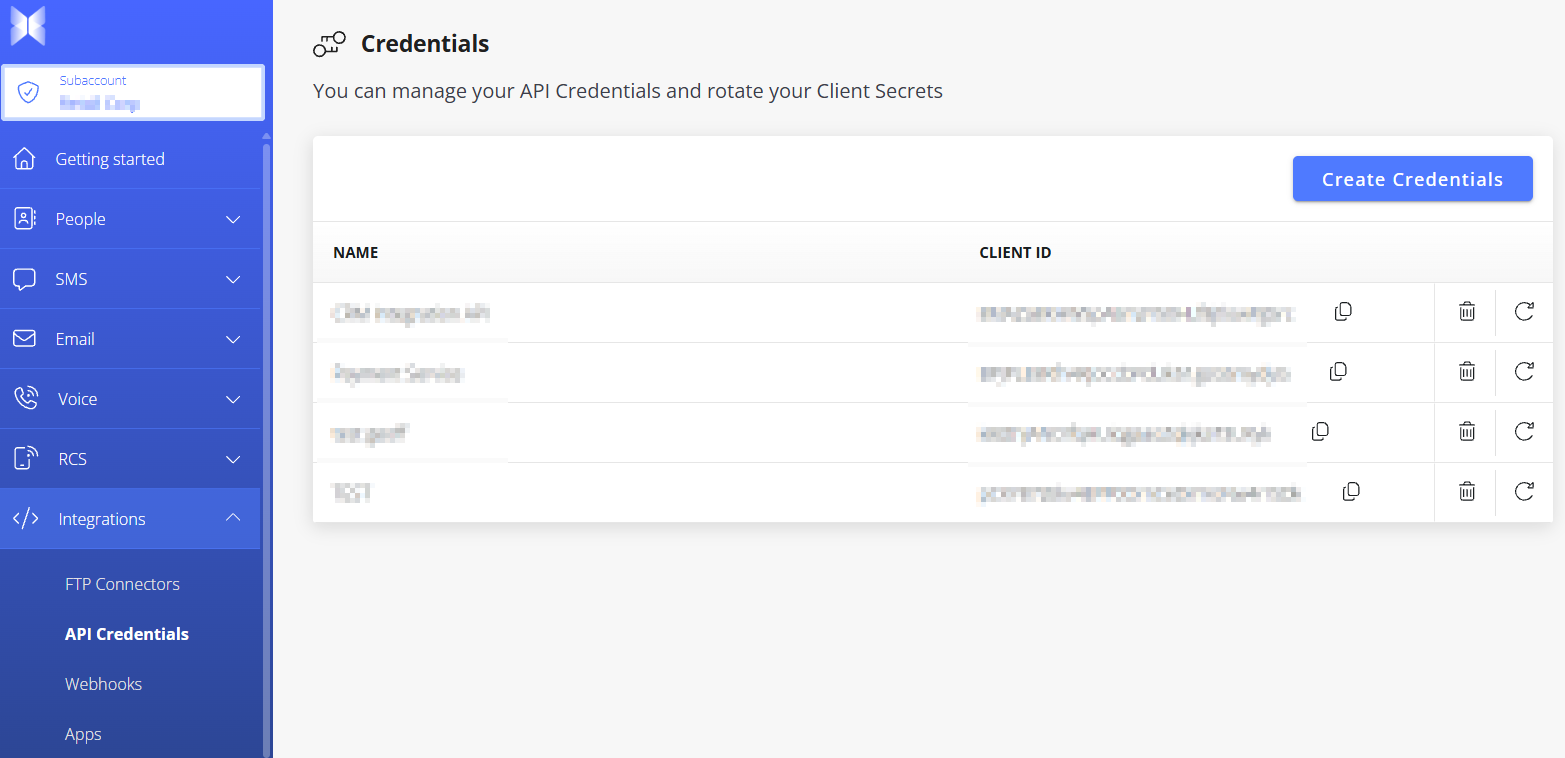The height and width of the screenshot is (758, 1565).
Task: Expand the SMS section
Action: (x=130, y=279)
